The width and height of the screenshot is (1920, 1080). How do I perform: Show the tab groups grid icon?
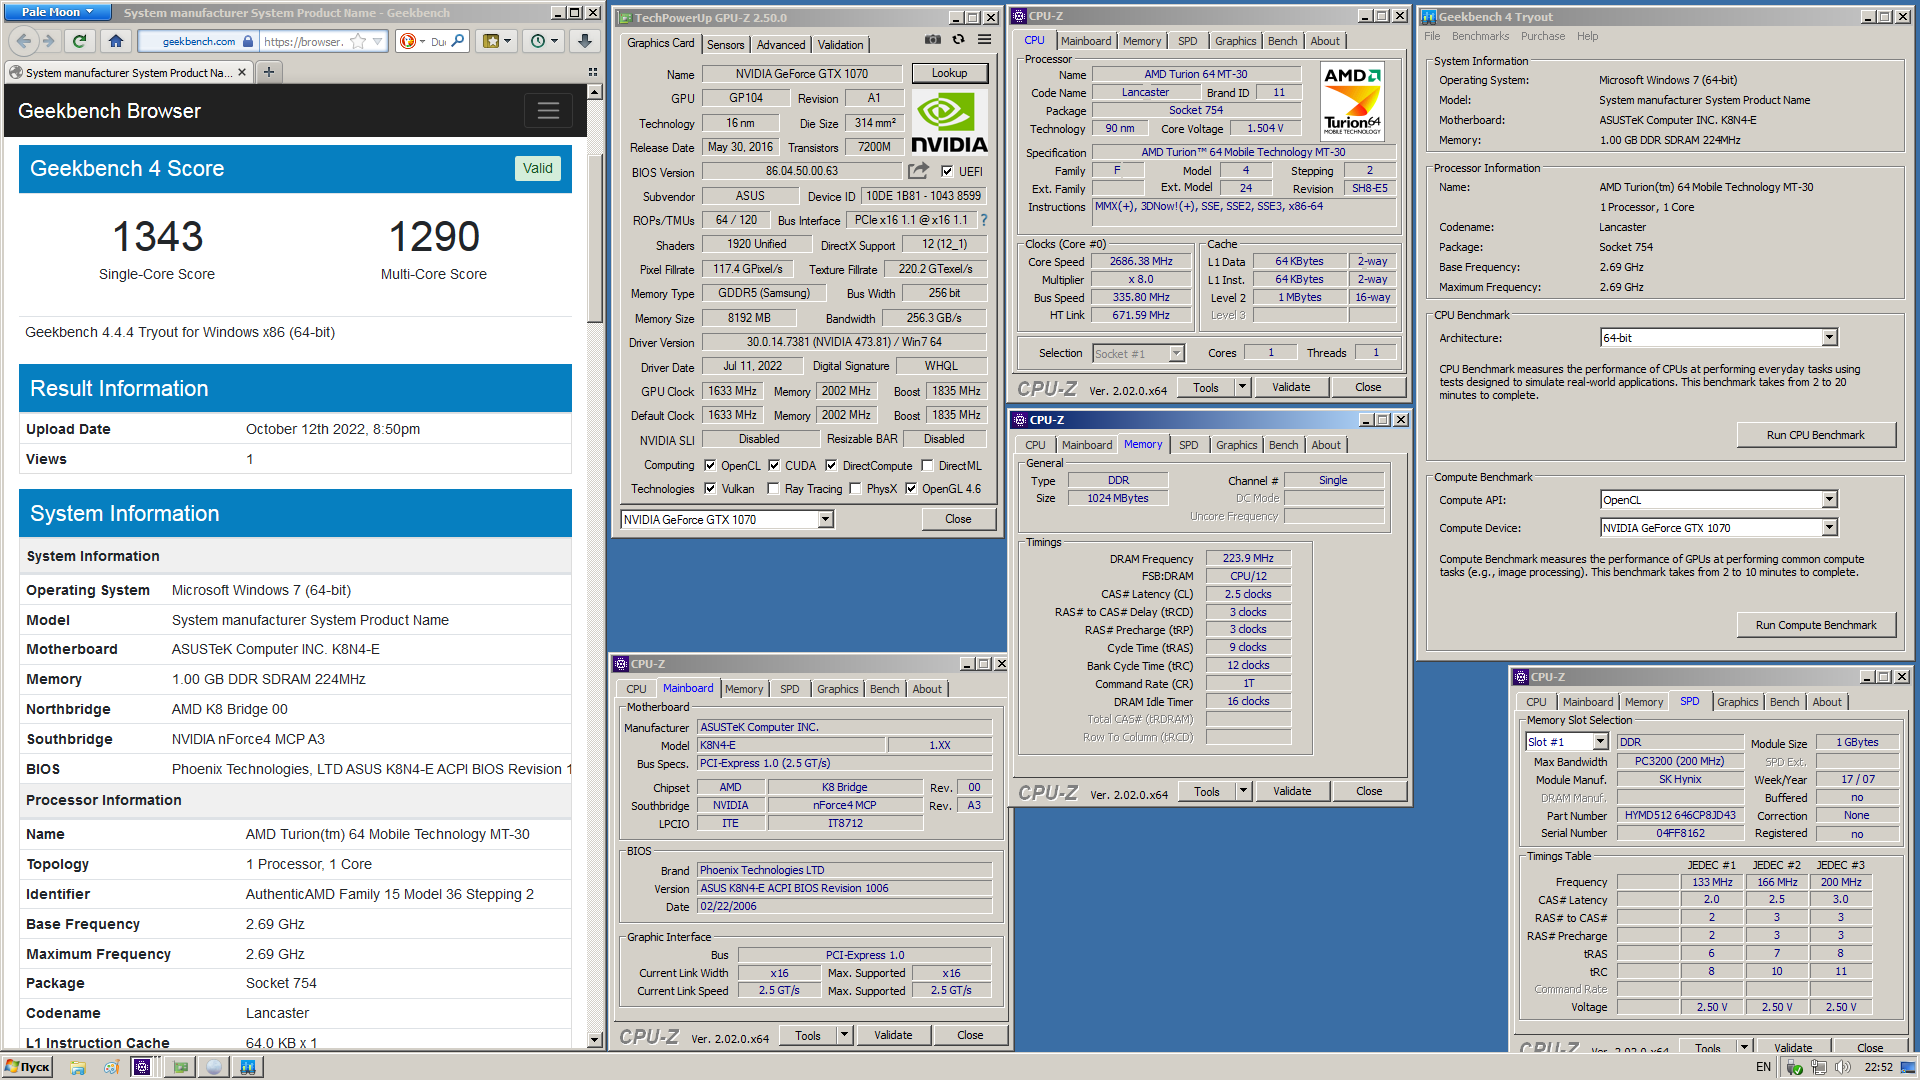[x=593, y=72]
